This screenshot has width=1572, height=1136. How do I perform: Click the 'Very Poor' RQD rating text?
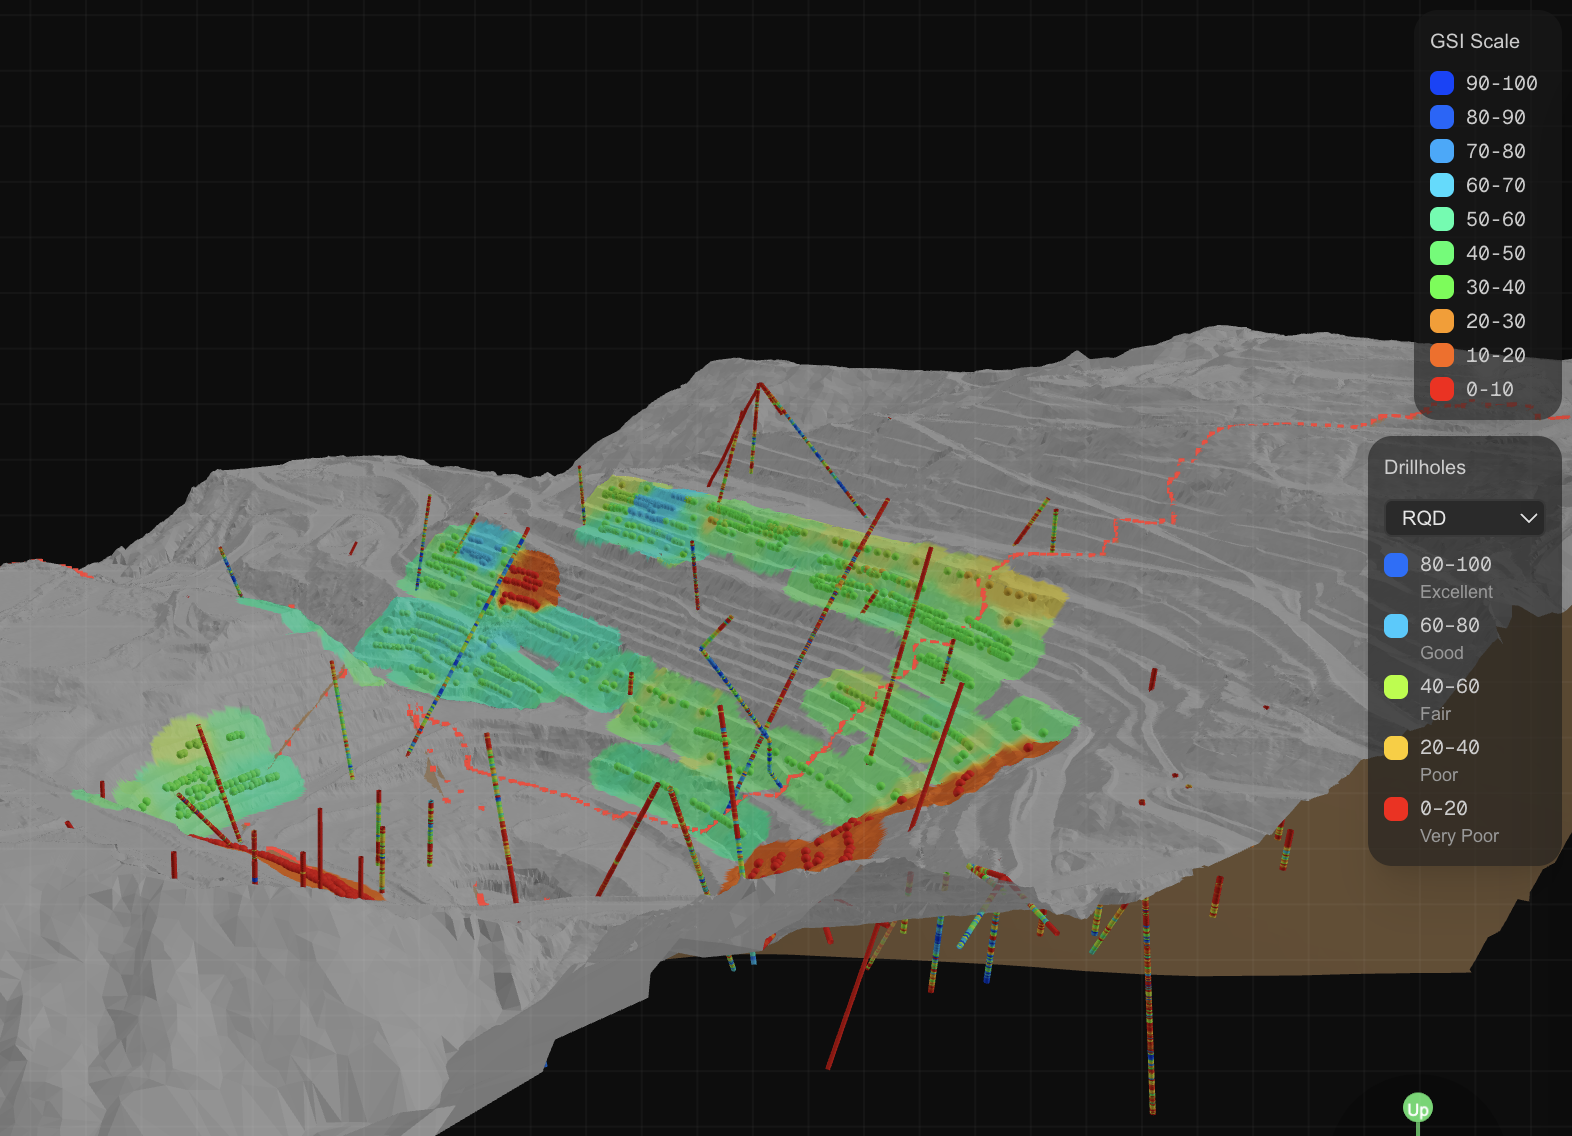(1459, 836)
